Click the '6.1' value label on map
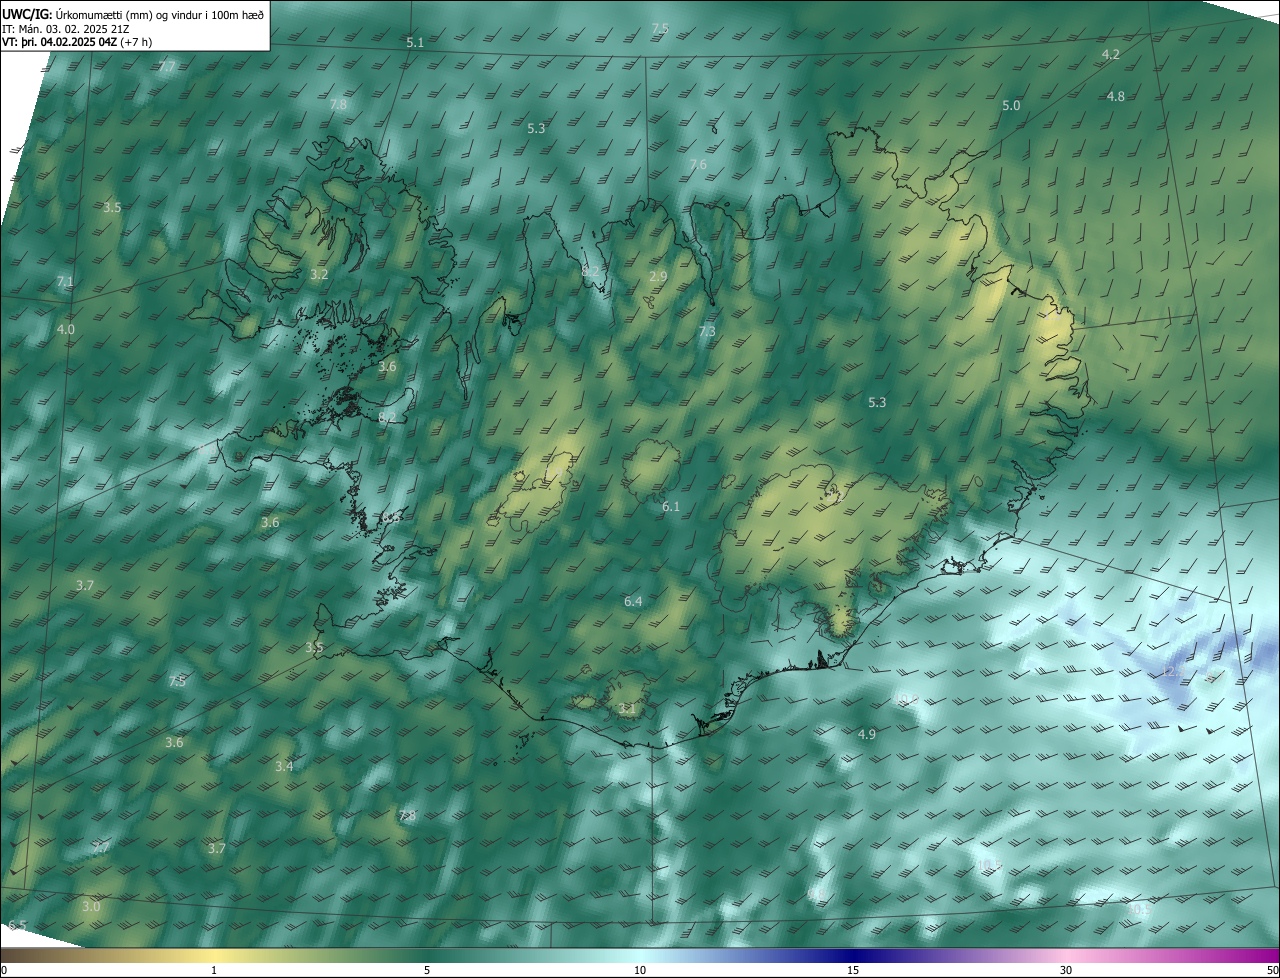The height and width of the screenshot is (978, 1280). pyautogui.click(x=671, y=507)
